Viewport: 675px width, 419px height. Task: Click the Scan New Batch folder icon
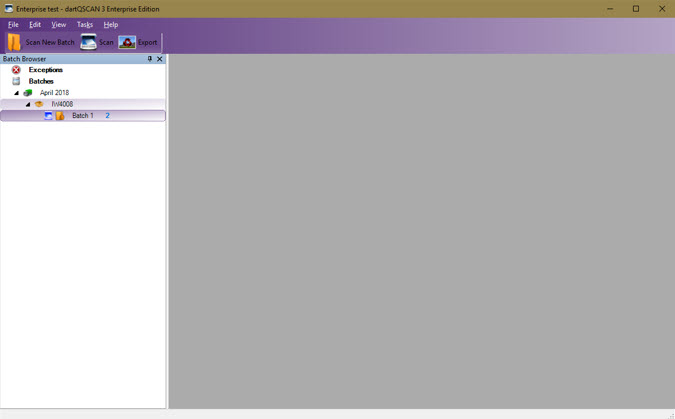pyautogui.click(x=14, y=42)
